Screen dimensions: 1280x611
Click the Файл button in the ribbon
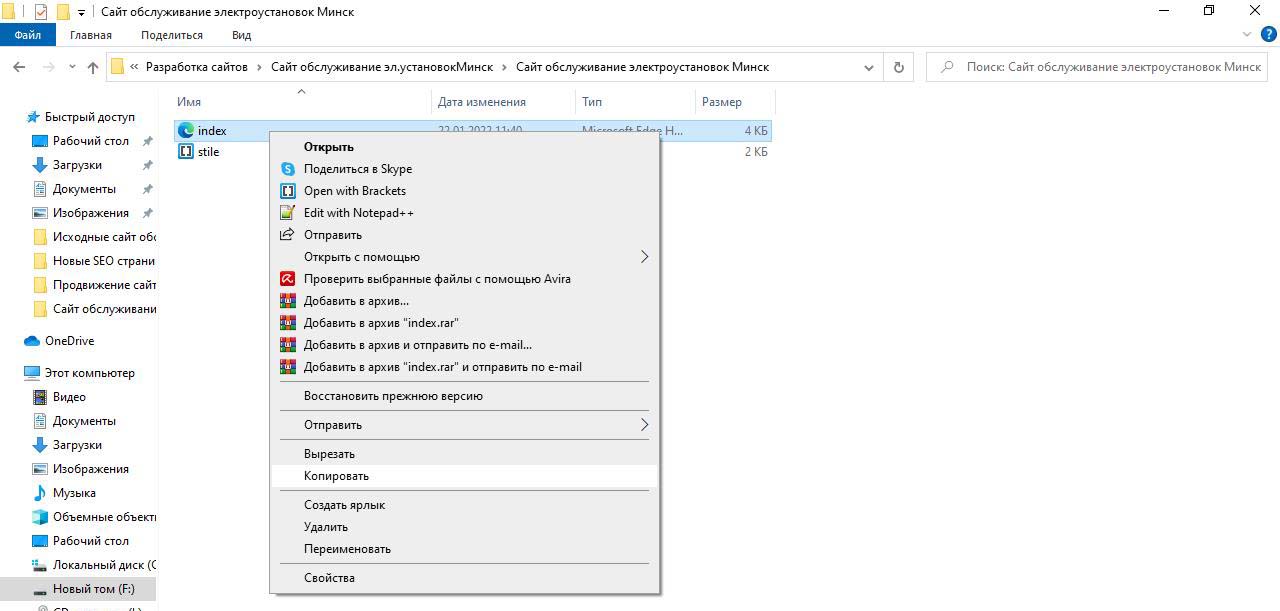pyautogui.click(x=28, y=35)
